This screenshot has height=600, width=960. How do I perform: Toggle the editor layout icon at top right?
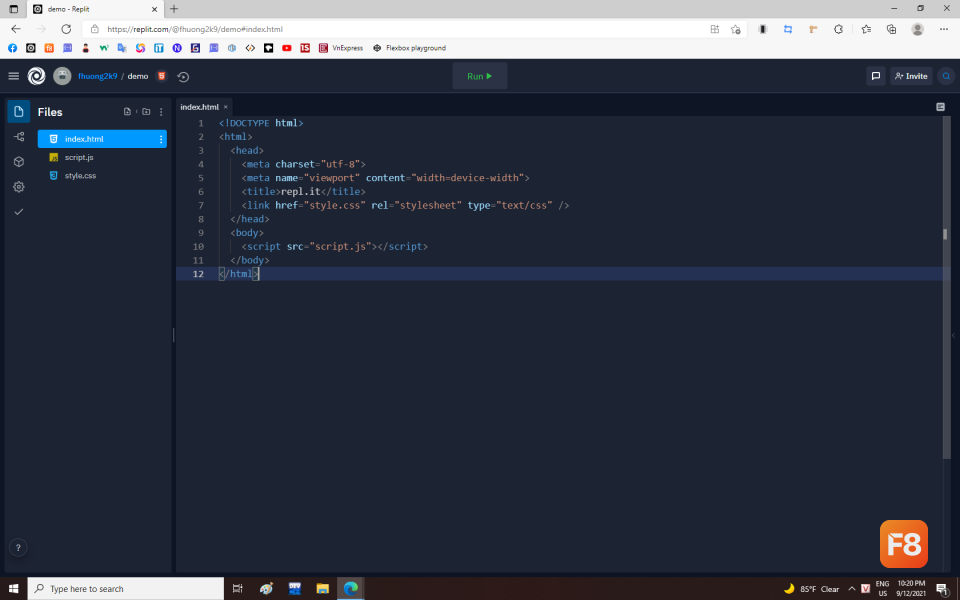pos(940,107)
